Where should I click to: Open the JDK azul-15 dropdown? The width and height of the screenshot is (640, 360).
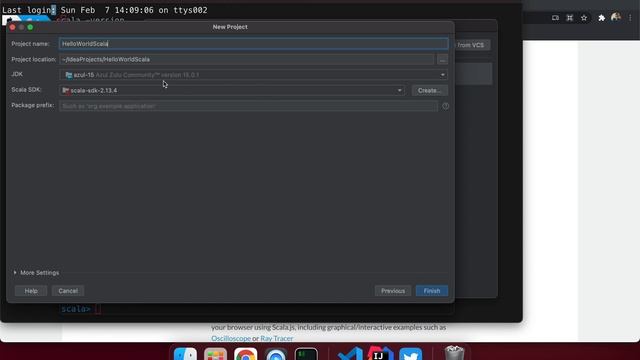[x=253, y=75]
